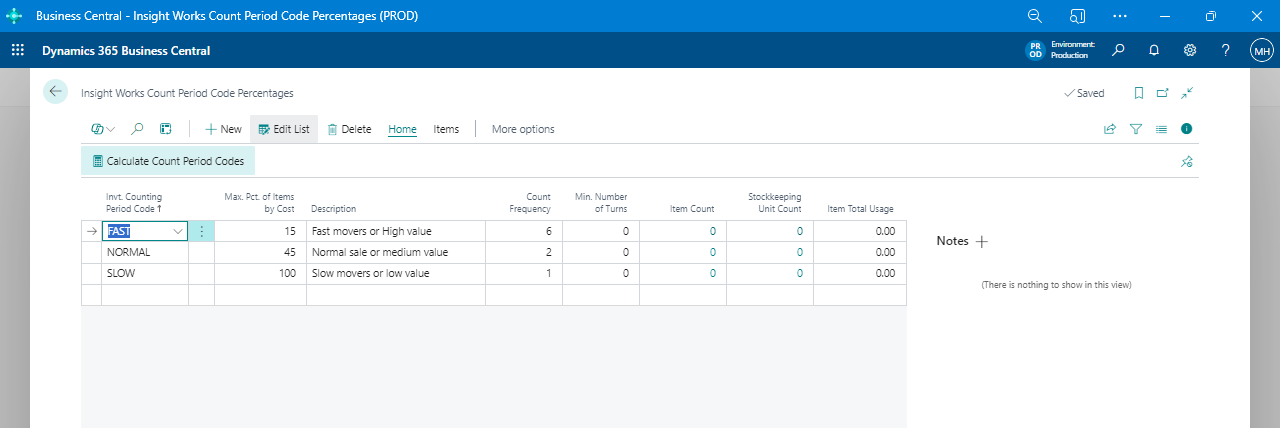Image resolution: width=1280 pixels, height=428 pixels.
Task: Toggle the FactBox information pane
Action: click(x=1186, y=129)
